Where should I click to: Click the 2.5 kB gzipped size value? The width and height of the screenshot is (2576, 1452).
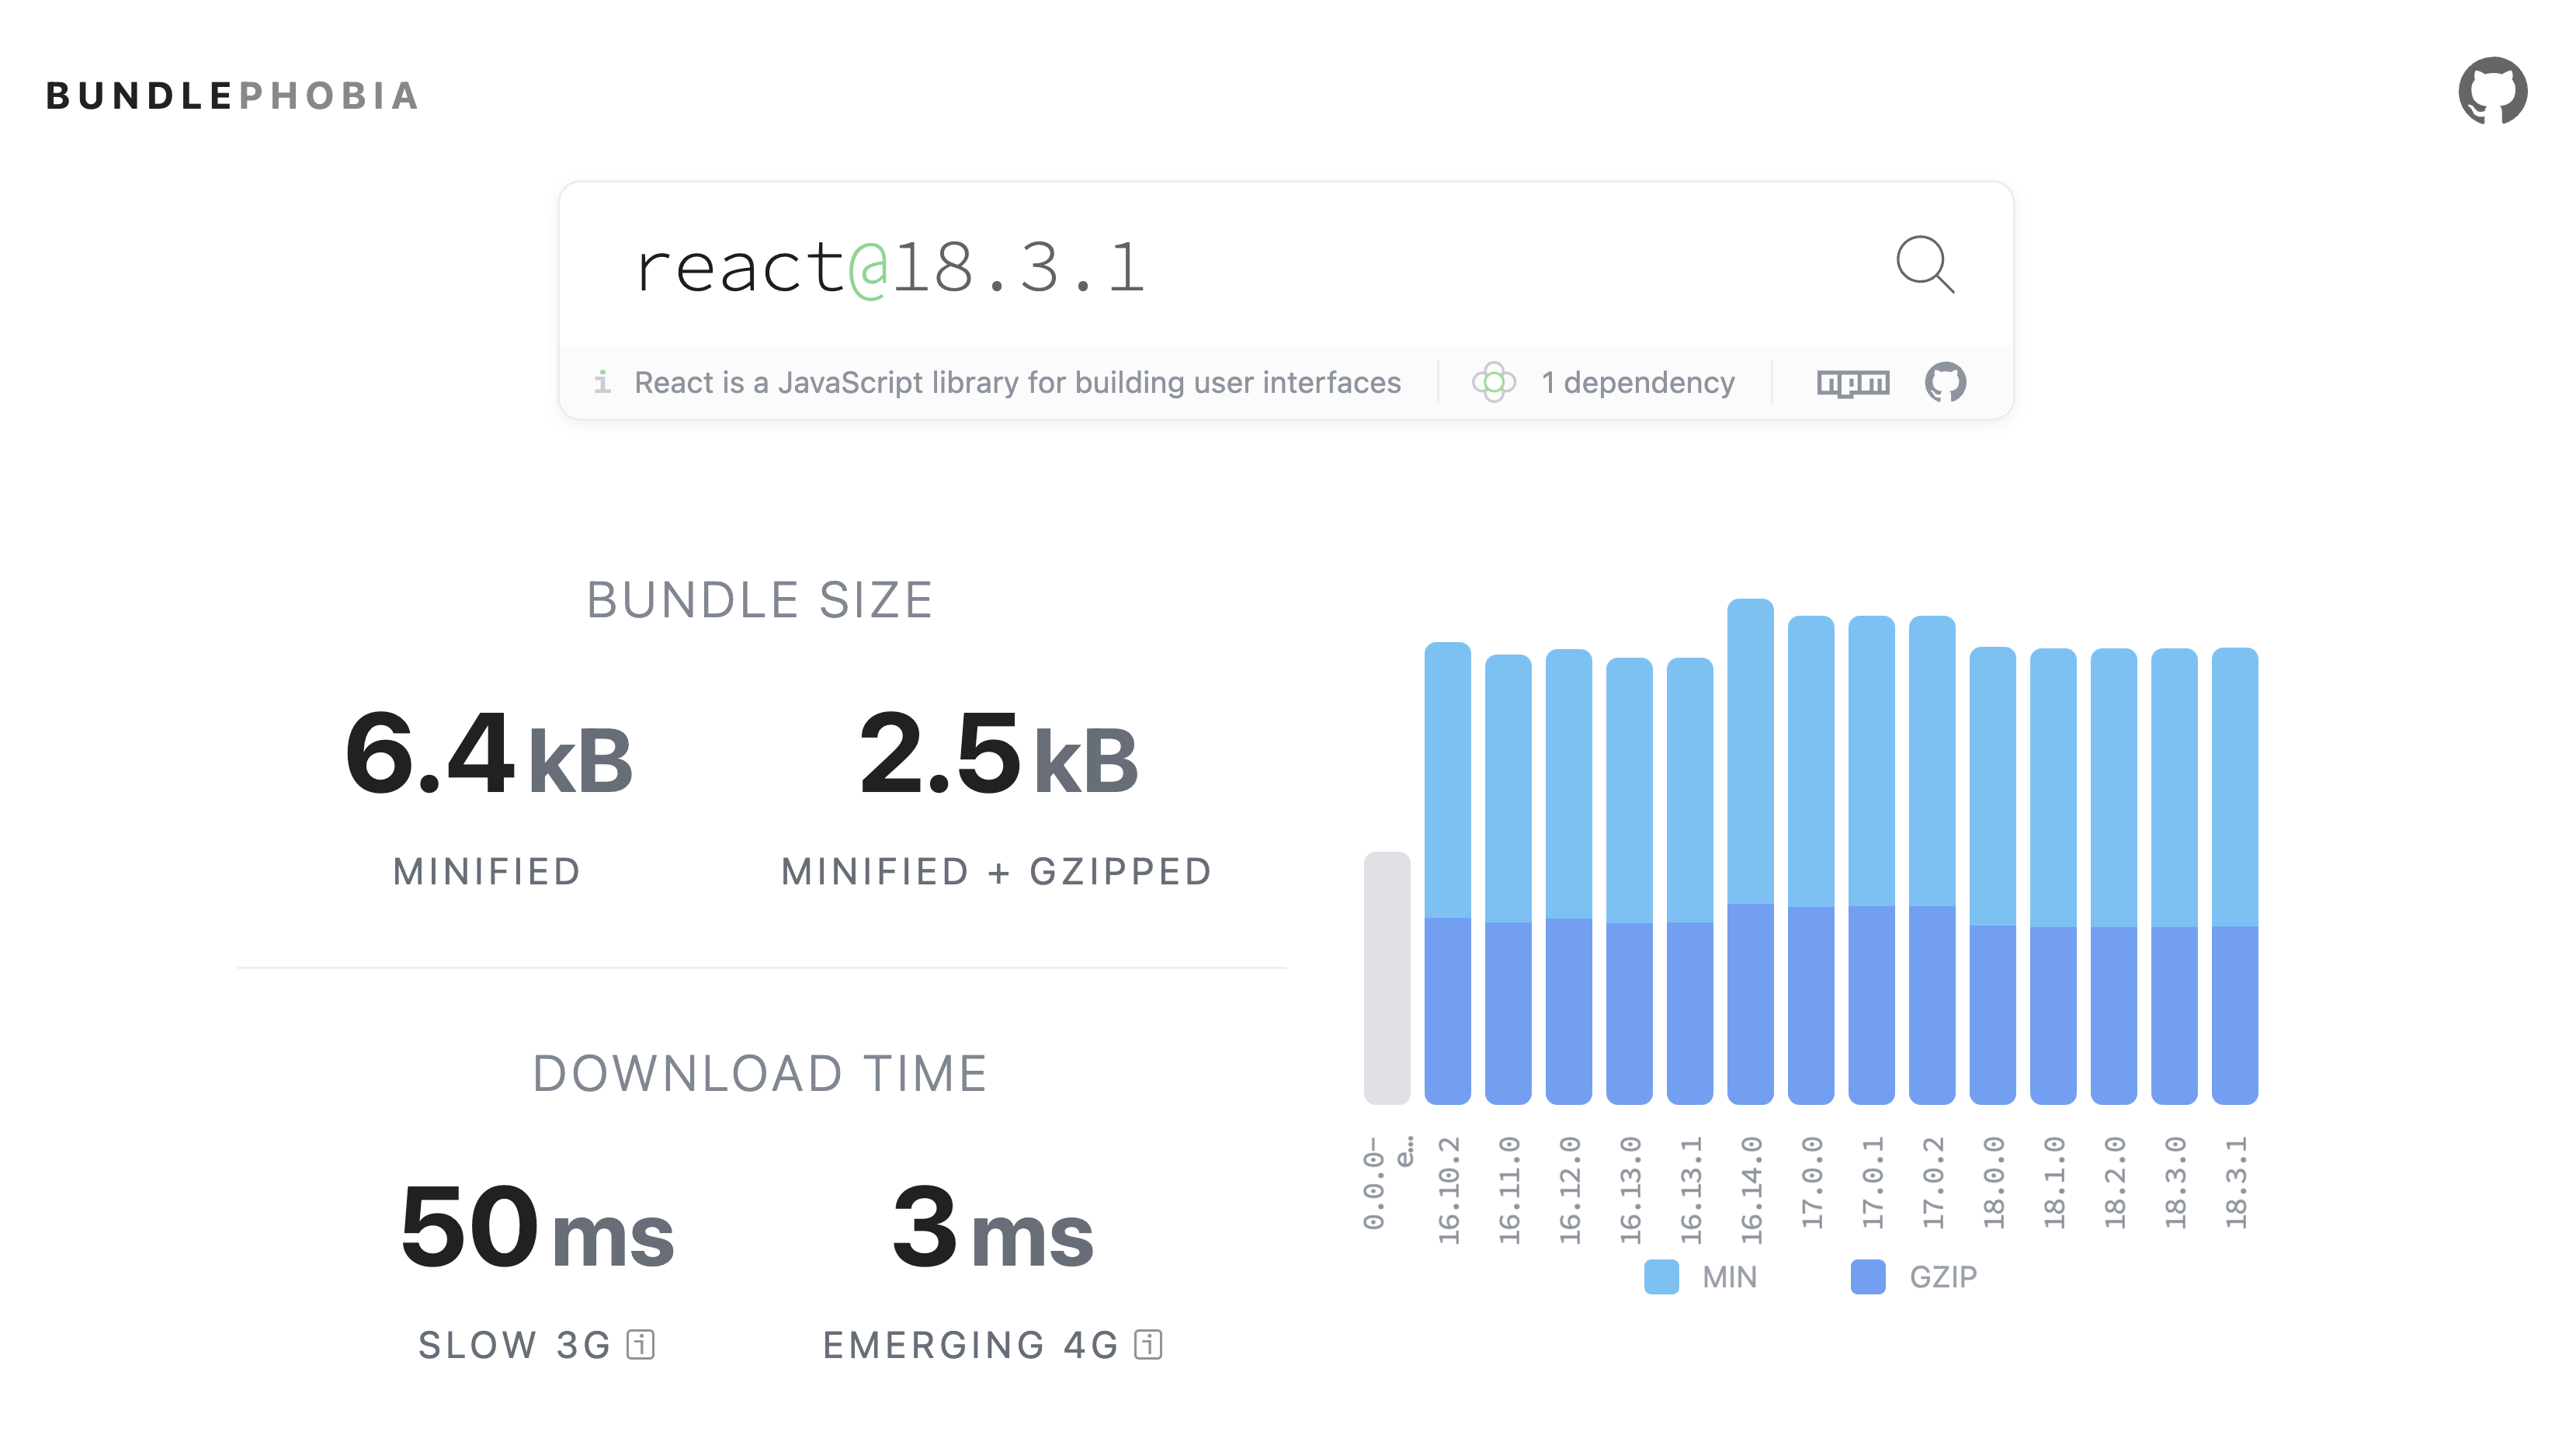point(998,753)
